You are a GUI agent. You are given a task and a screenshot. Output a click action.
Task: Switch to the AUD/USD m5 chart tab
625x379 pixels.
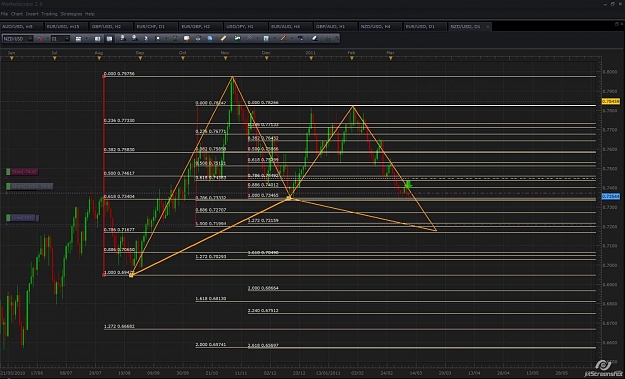(x=22, y=27)
